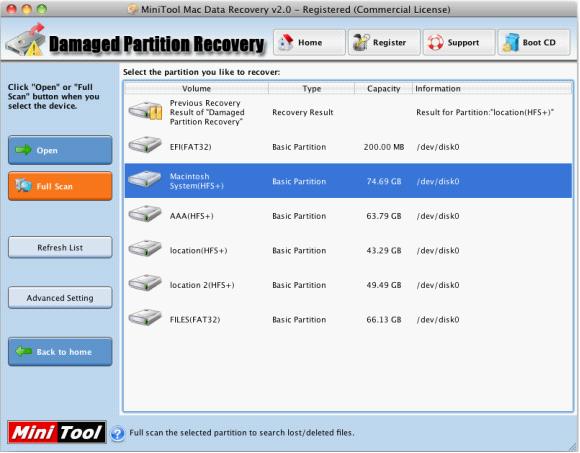
Task: Open the Register dialog button
Action: (384, 43)
